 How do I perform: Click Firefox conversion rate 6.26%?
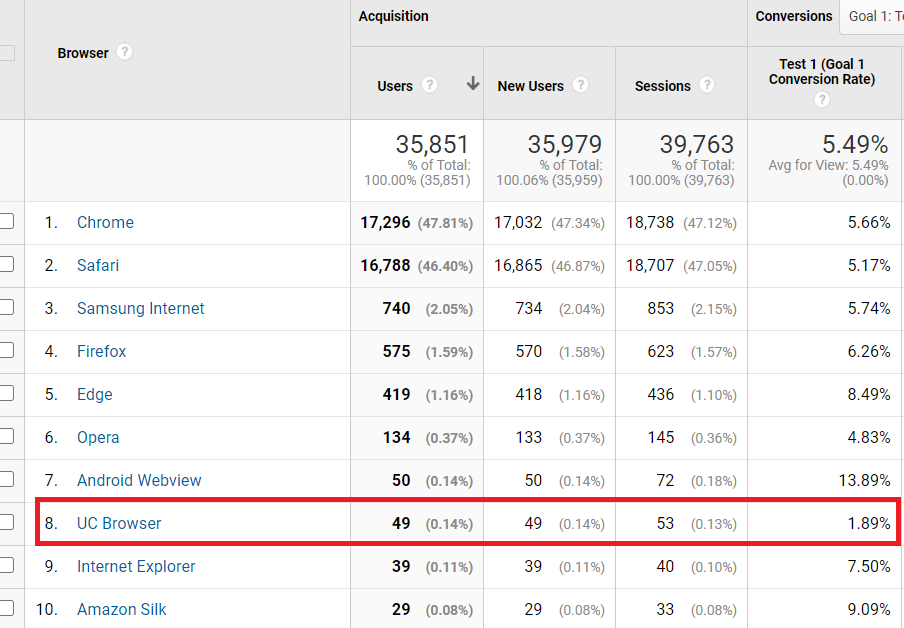[869, 351]
